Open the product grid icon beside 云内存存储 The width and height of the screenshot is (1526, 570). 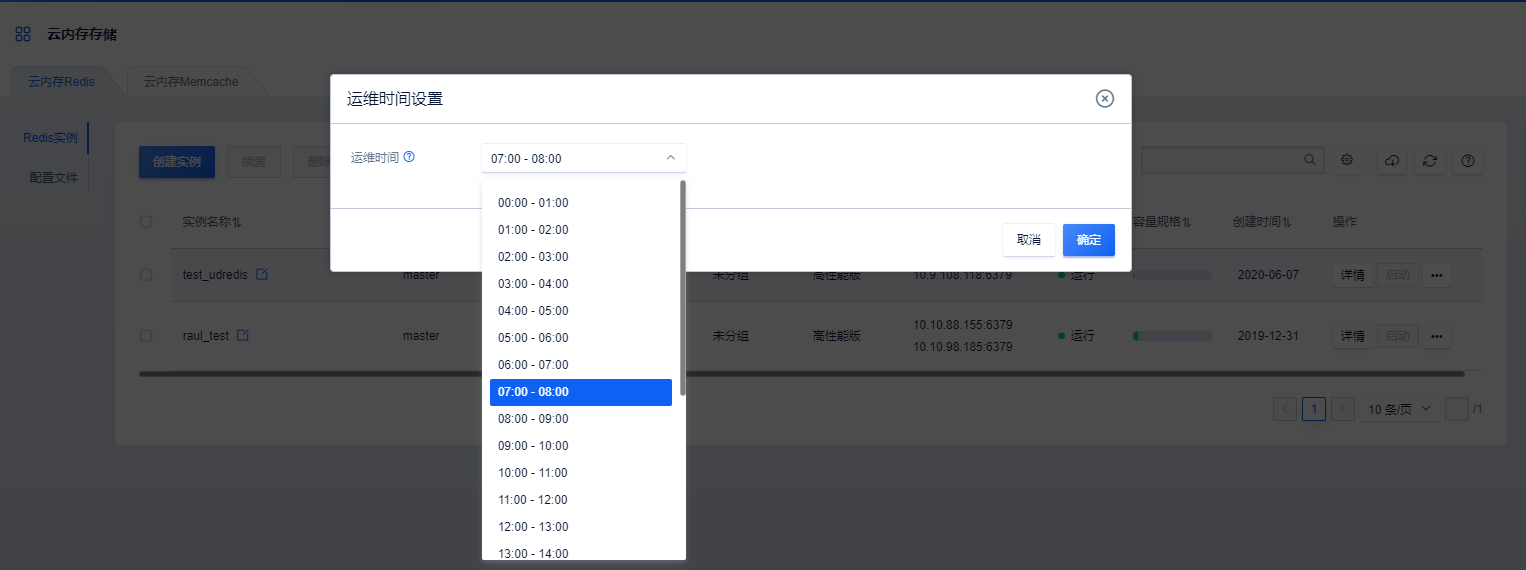23,34
